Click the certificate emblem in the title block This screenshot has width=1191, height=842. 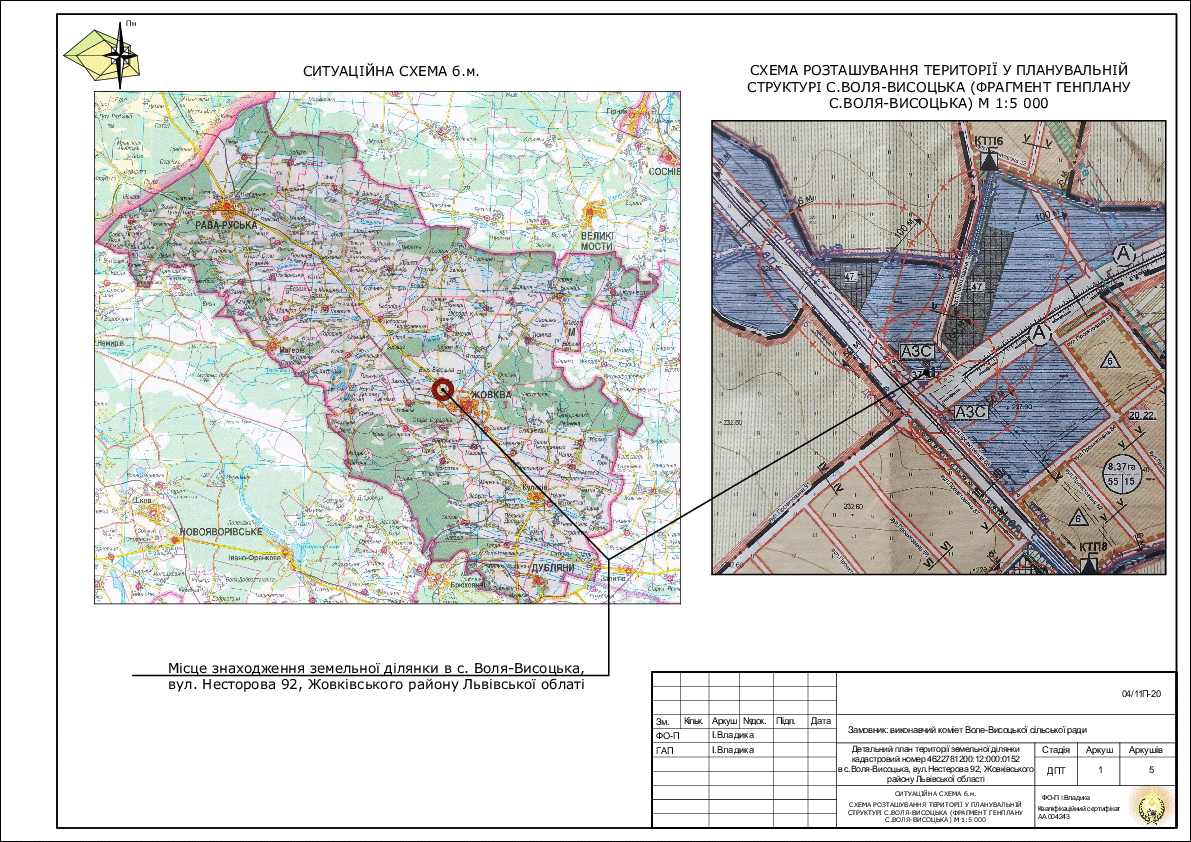(1152, 806)
